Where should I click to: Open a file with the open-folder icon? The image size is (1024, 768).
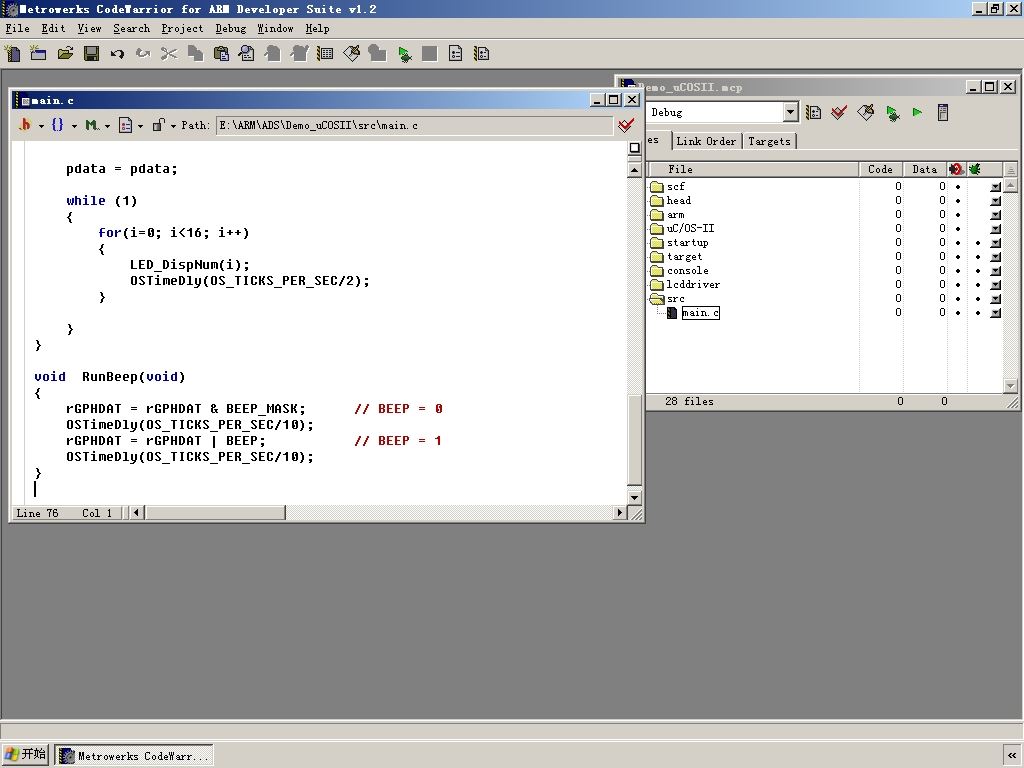[65, 54]
